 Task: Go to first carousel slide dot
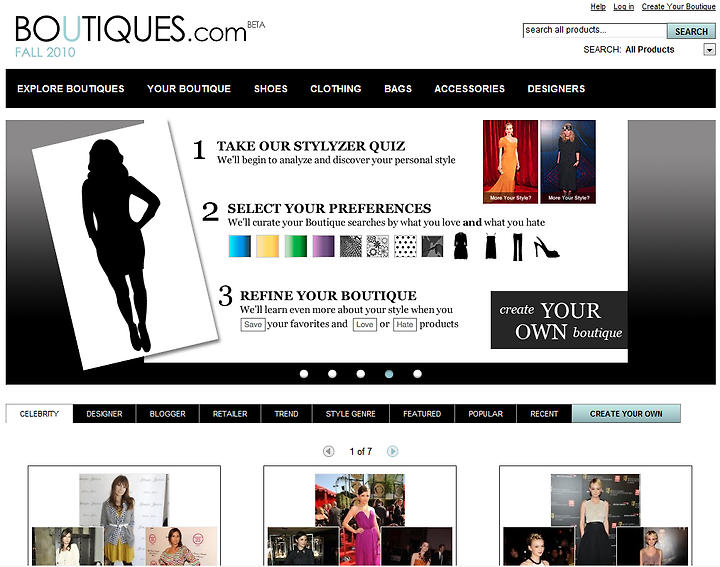(x=304, y=374)
